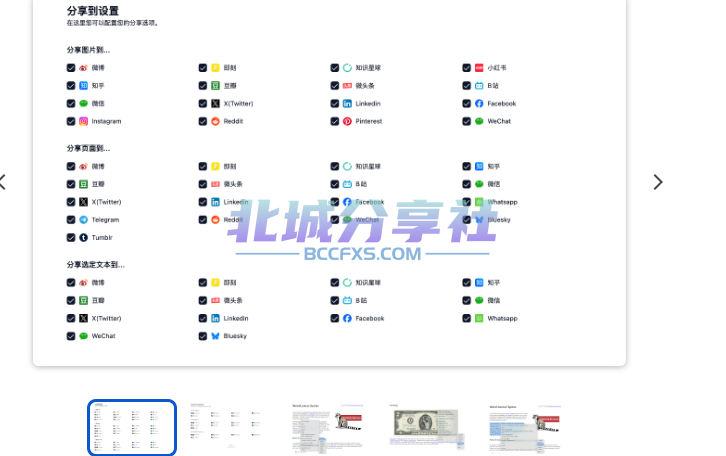Uncheck 微博 under 分享页面到
Screen dimensions: 726x456
71,166
